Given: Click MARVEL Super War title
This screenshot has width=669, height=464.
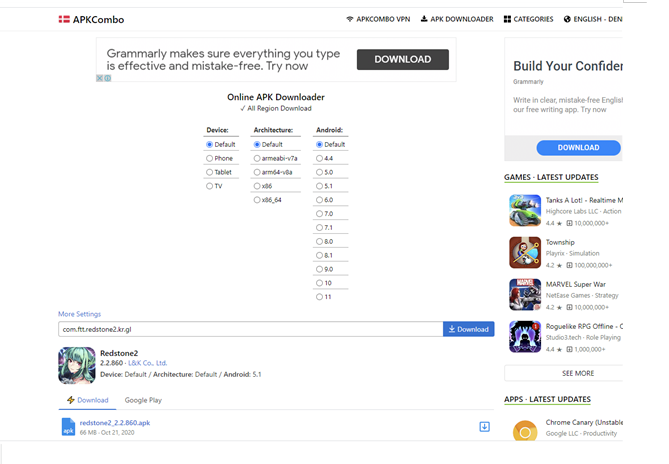Looking at the screenshot, I should click(576, 284).
